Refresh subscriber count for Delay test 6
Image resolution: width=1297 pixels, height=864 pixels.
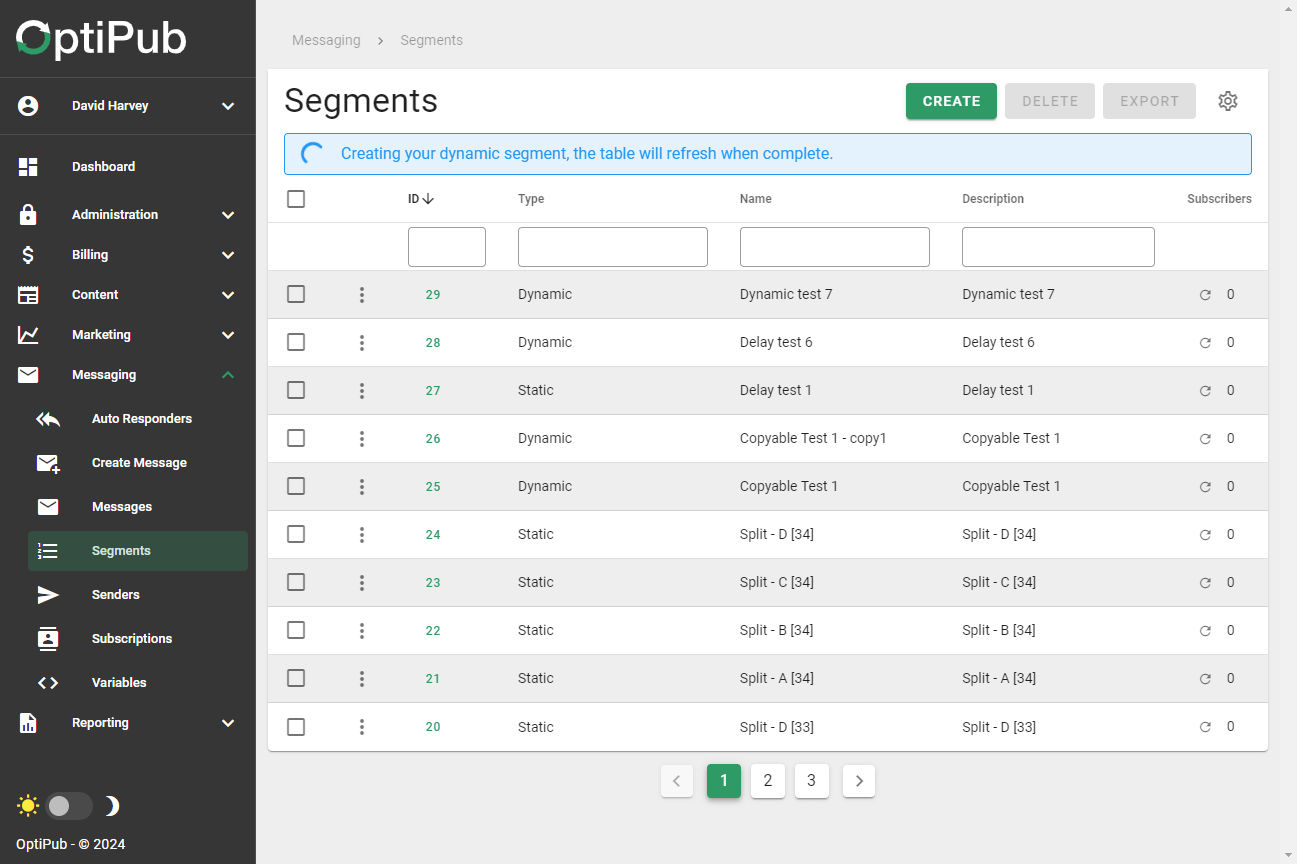[1205, 343]
